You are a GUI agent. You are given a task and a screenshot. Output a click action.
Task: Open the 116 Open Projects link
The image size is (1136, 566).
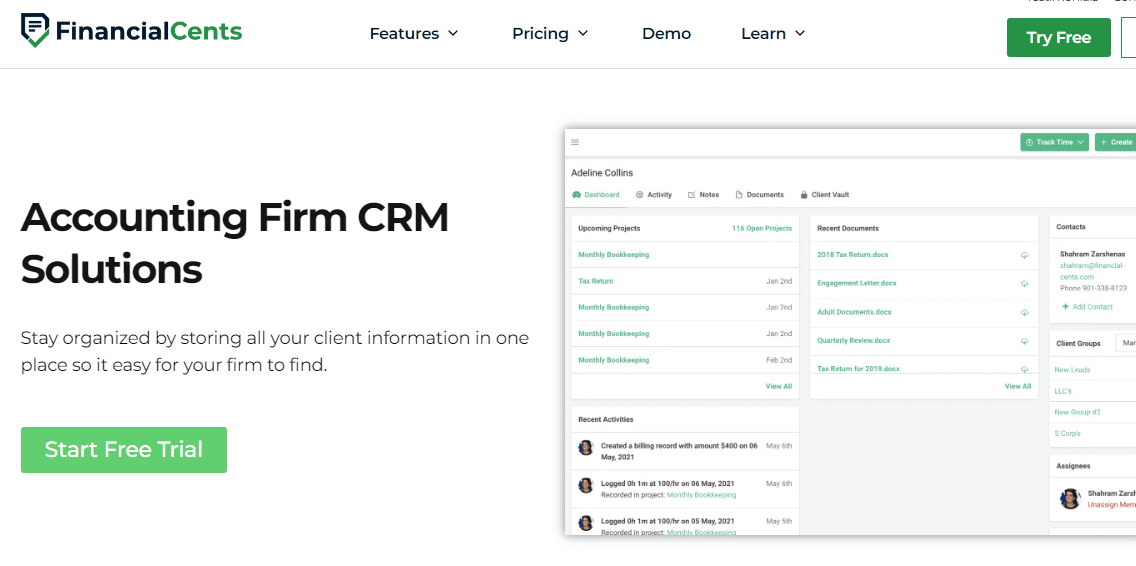click(x=761, y=228)
